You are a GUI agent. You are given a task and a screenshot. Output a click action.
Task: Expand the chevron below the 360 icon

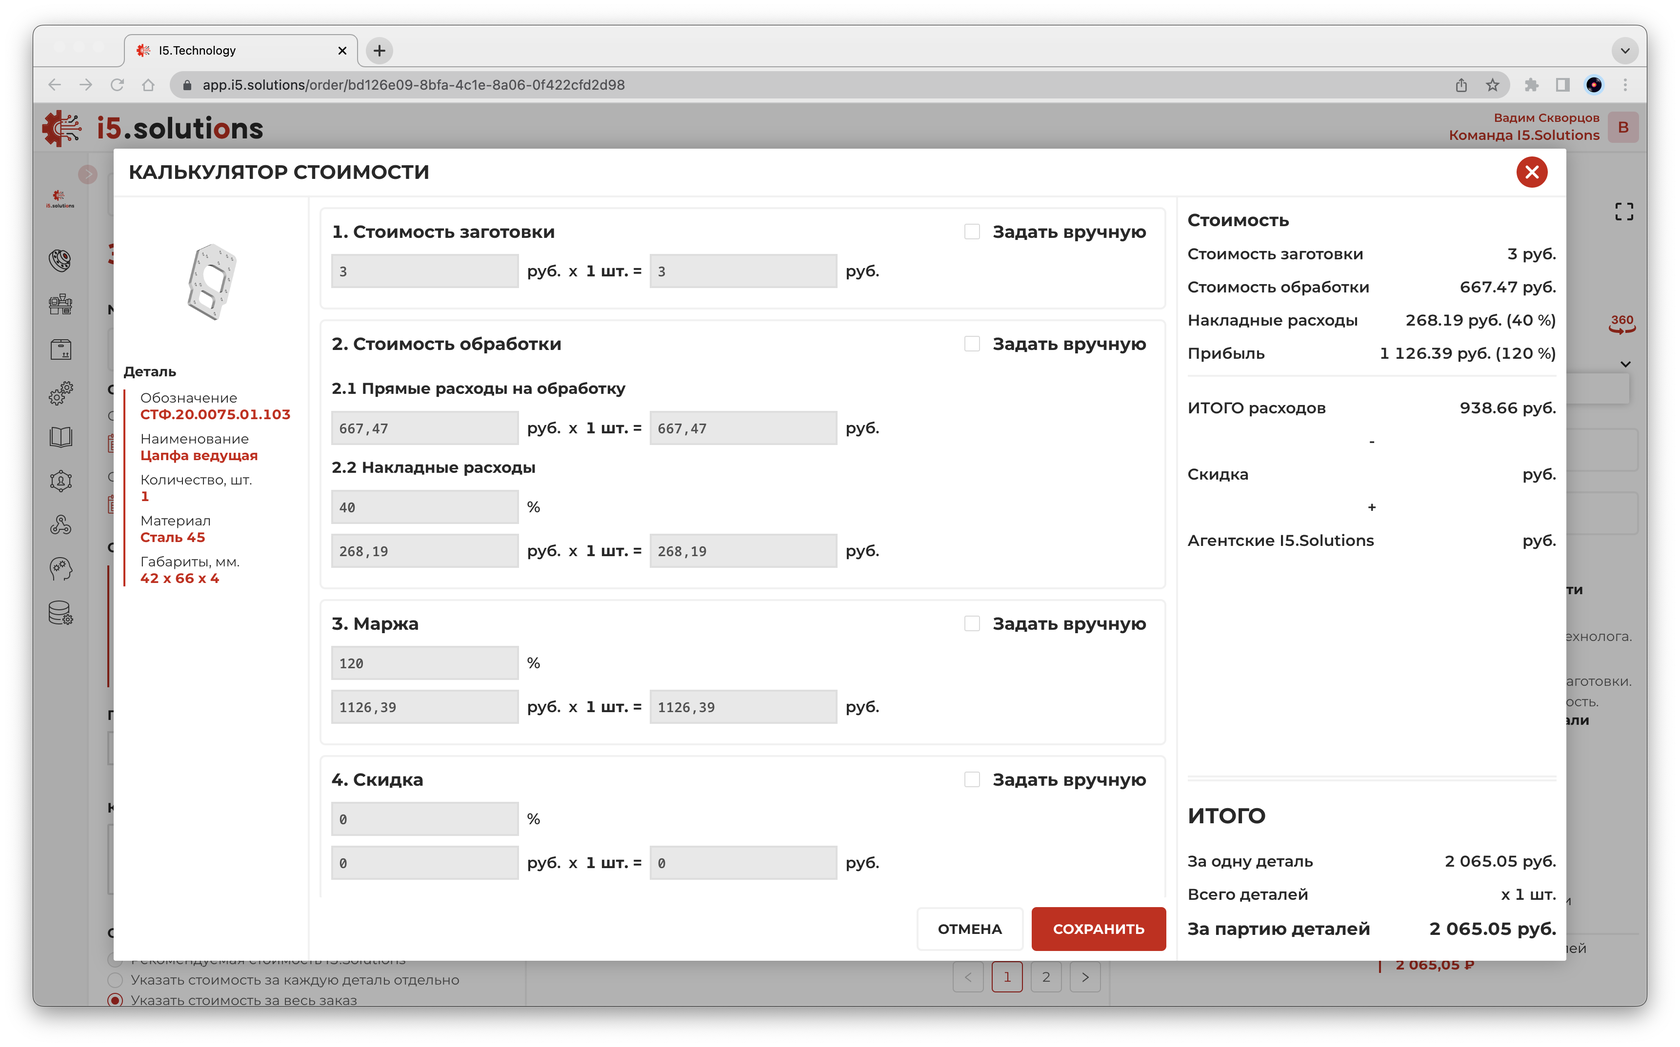1625,364
